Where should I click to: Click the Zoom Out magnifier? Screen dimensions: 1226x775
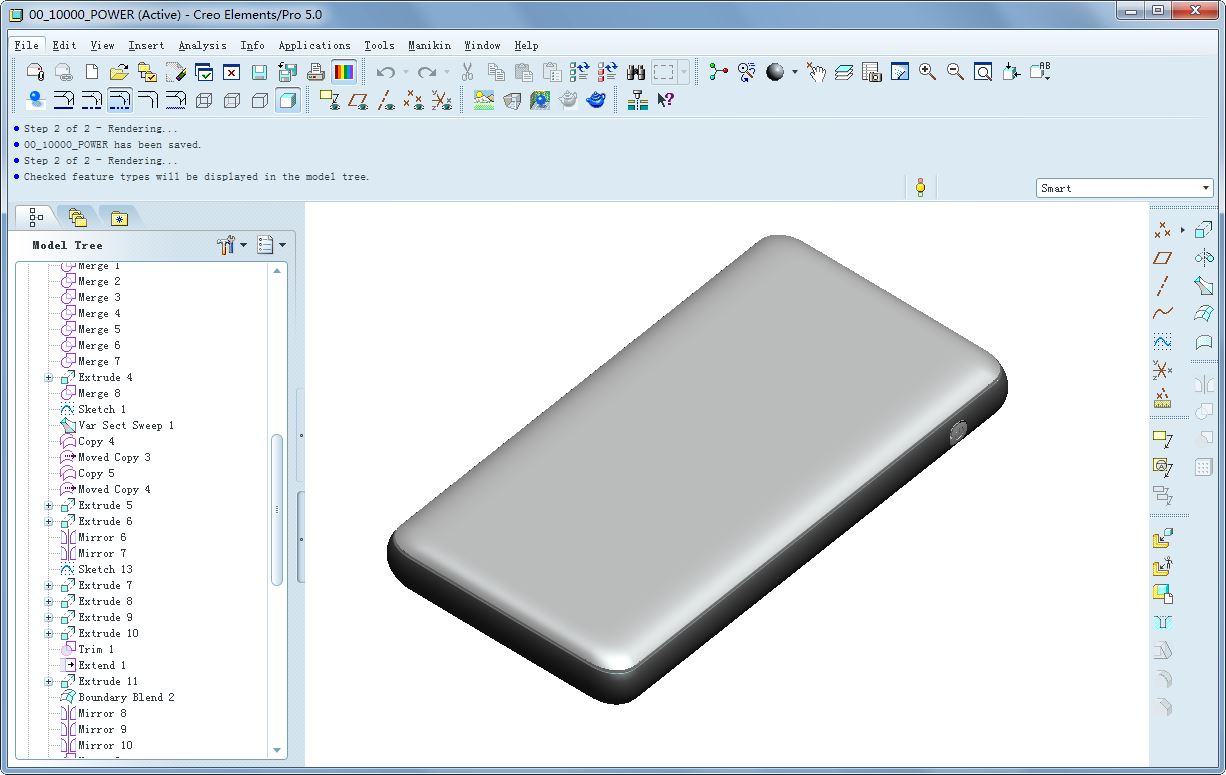coord(955,72)
